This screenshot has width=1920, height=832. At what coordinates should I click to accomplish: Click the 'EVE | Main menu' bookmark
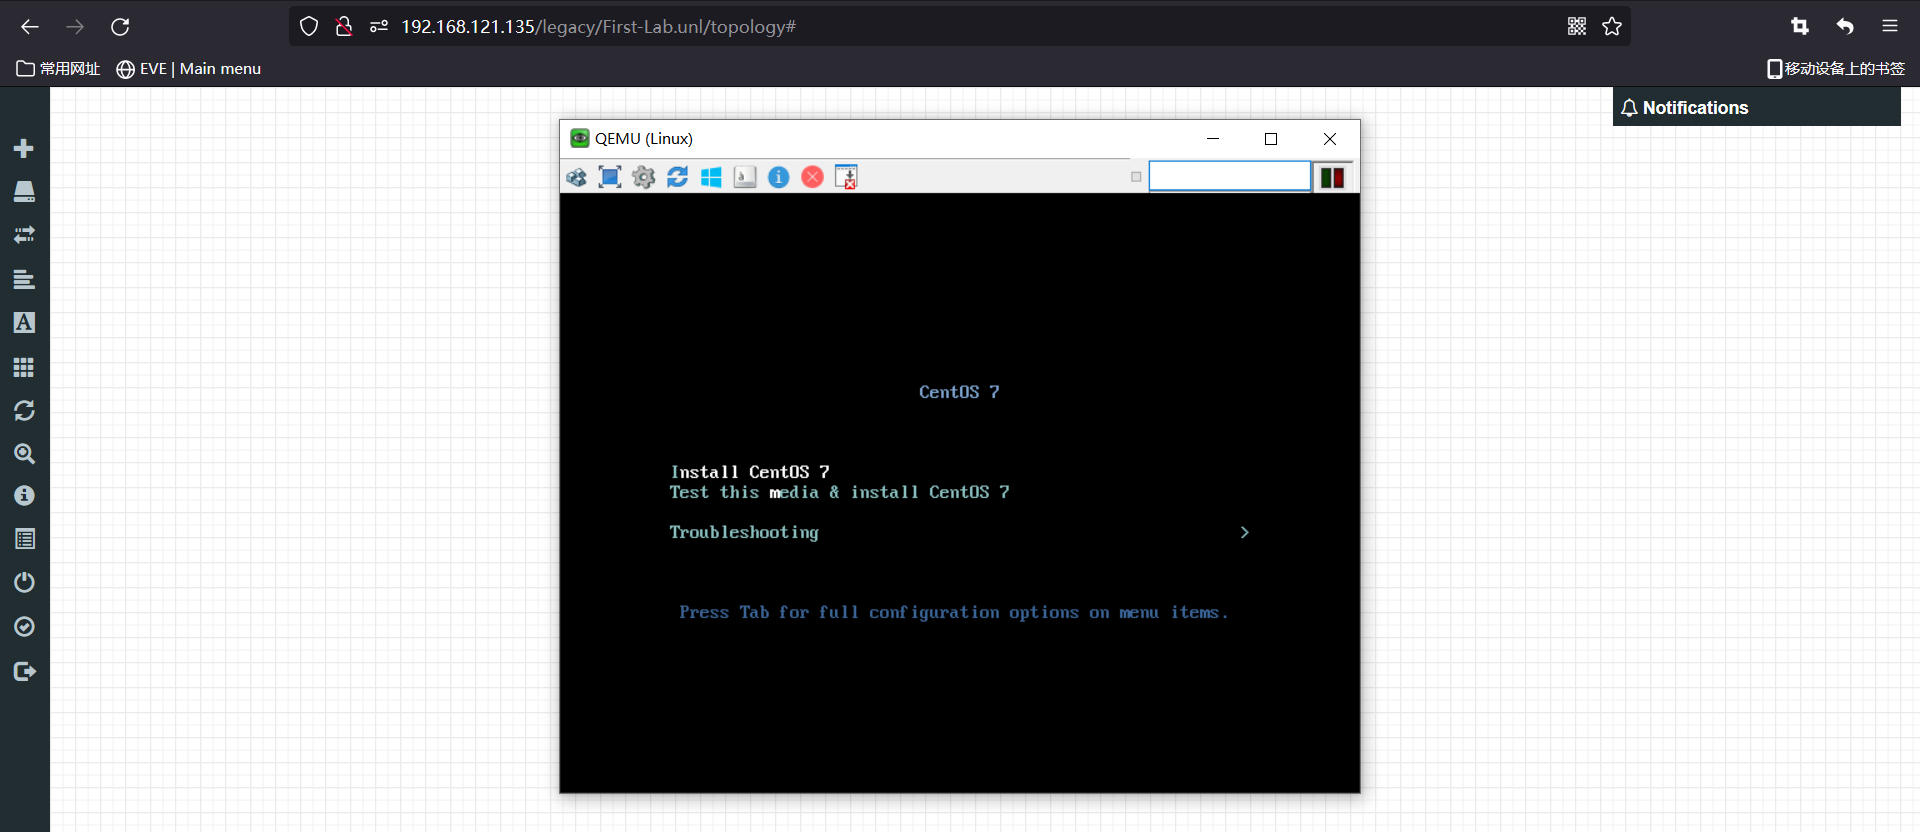coord(188,69)
